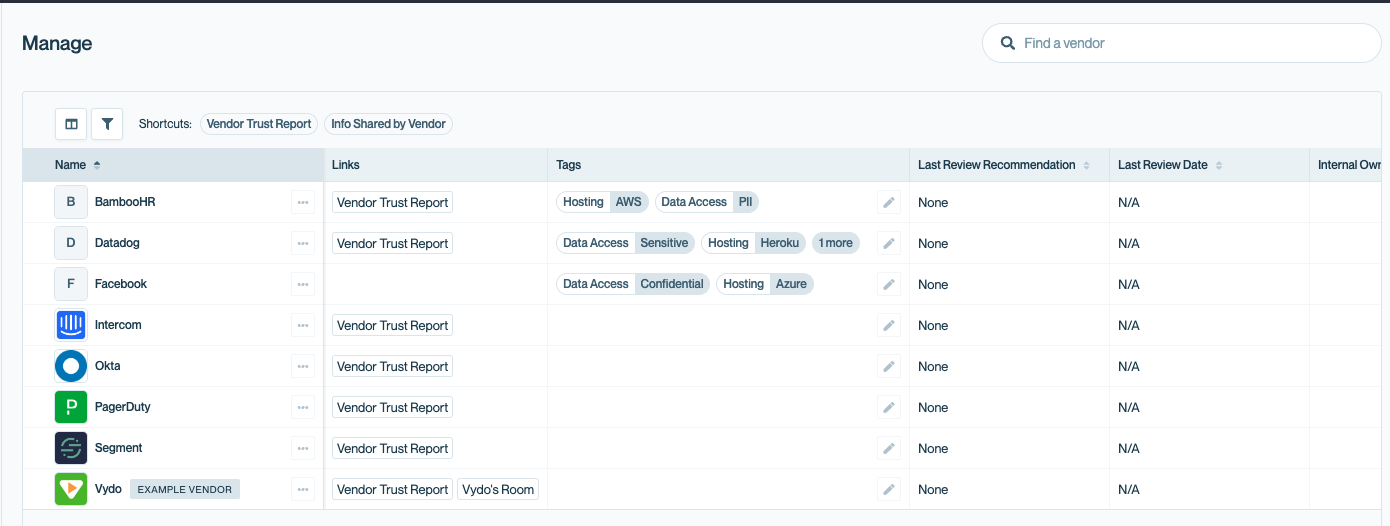The width and height of the screenshot is (1390, 526).
Task: Click the Find a vendor search field
Action: (x=1190, y=43)
